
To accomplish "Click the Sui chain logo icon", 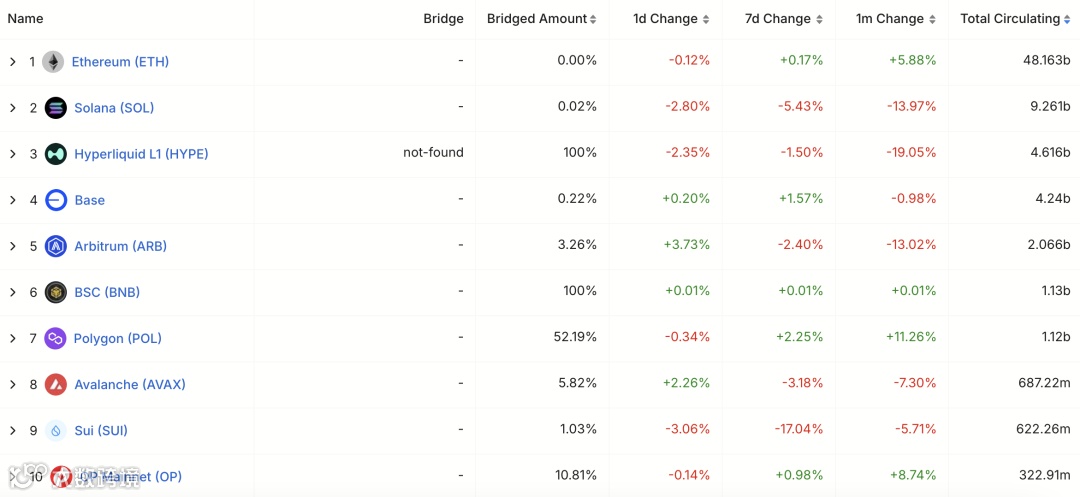I will pyautogui.click(x=56, y=430).
